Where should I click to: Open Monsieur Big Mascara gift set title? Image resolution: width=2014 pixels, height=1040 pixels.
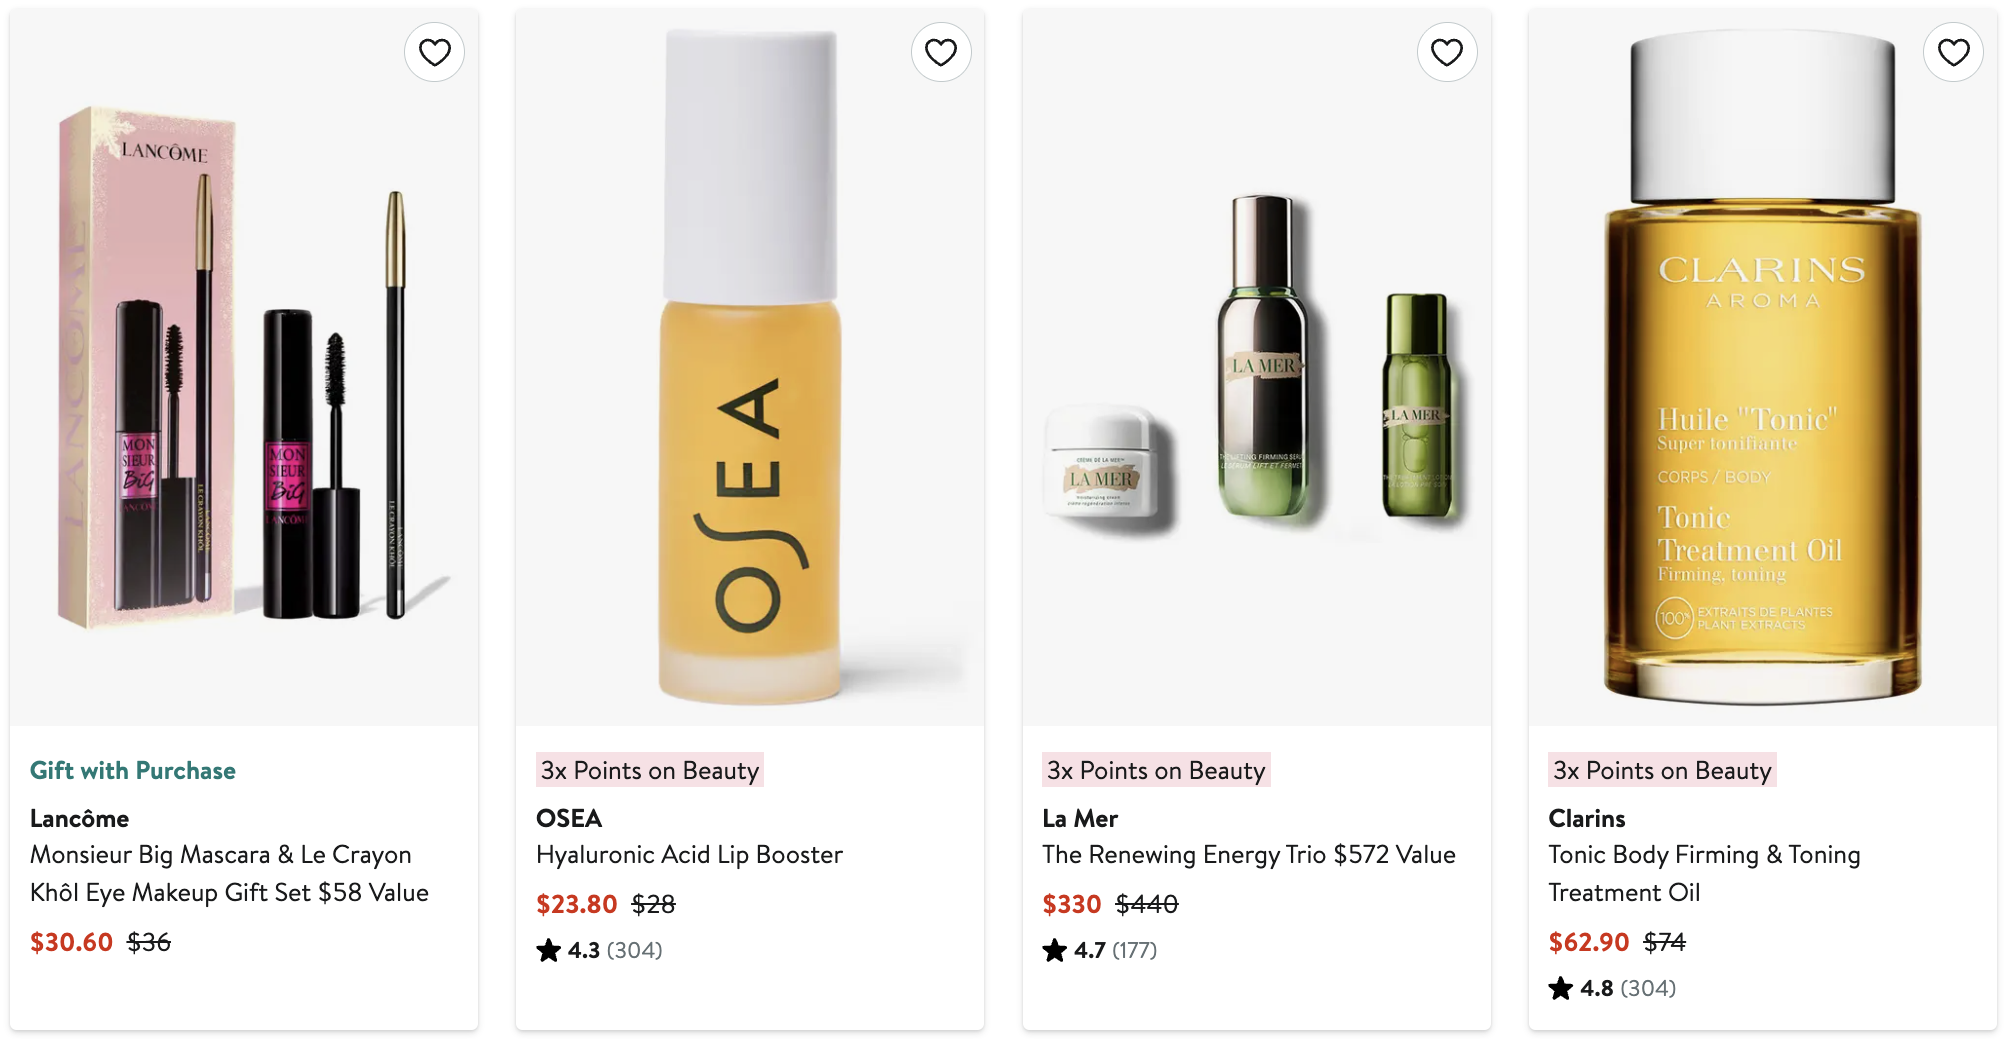coord(229,873)
